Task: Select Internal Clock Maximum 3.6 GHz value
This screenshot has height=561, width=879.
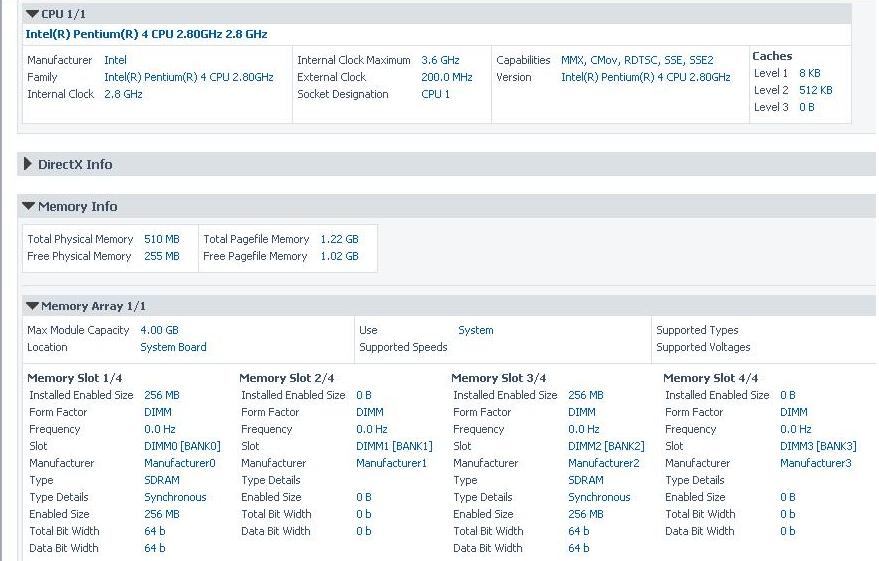Action: coord(440,60)
